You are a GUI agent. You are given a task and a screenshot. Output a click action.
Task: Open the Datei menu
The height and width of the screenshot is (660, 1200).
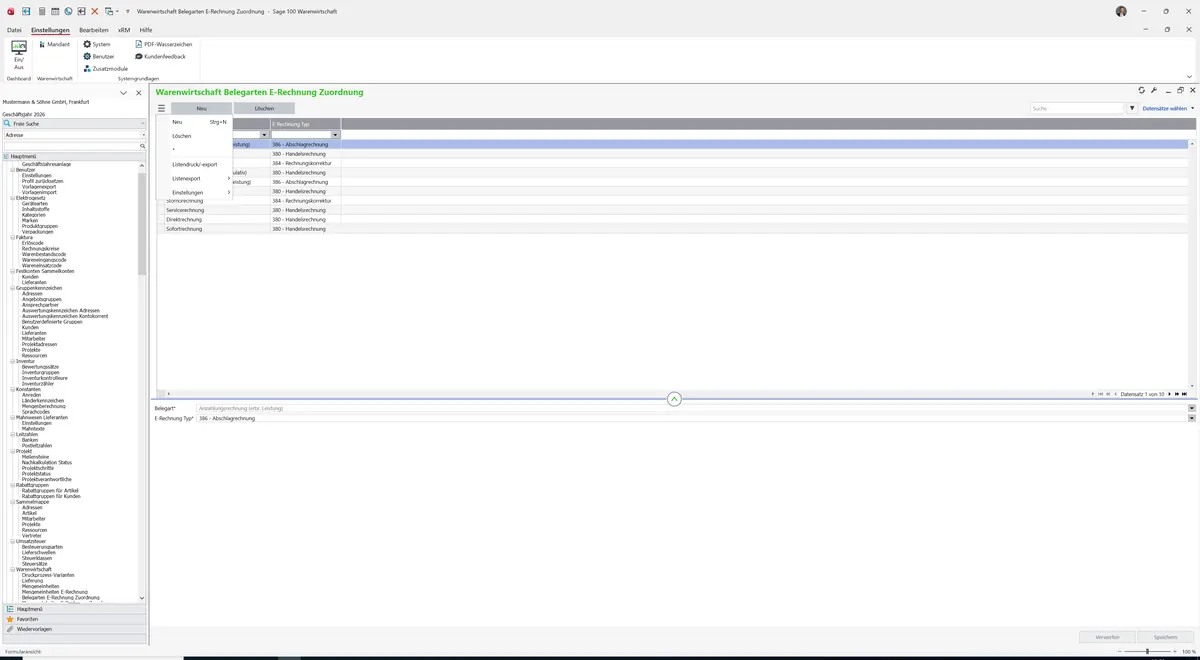click(14, 30)
